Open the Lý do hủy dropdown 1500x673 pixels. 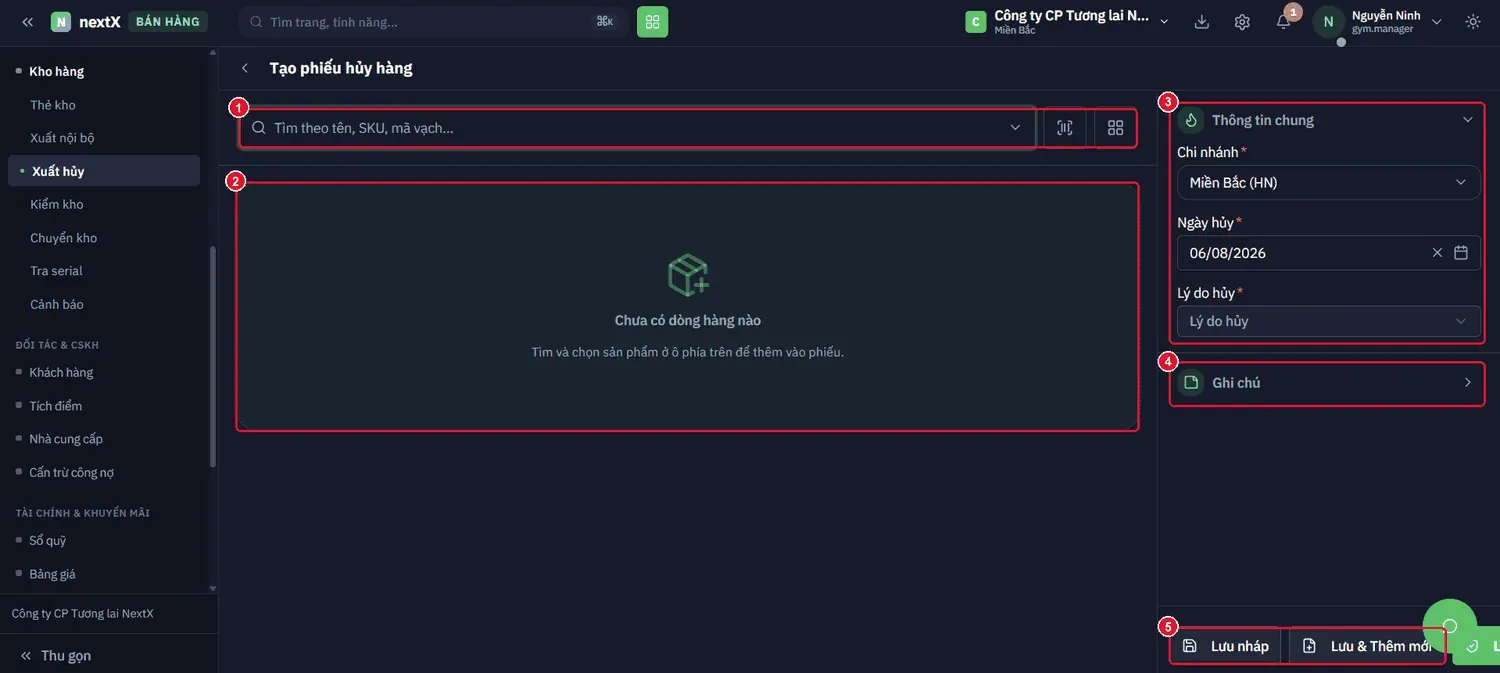(1328, 321)
